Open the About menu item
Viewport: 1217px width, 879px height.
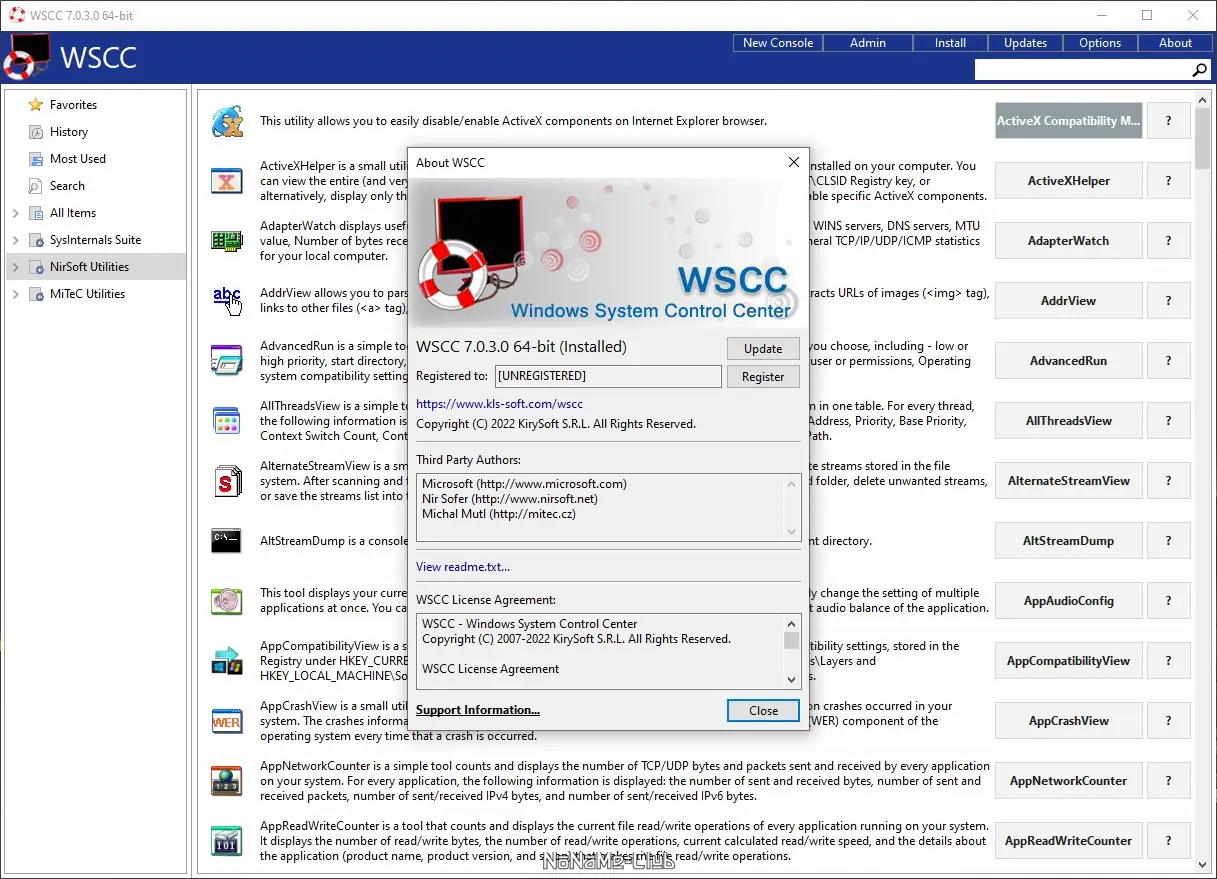coord(1175,43)
